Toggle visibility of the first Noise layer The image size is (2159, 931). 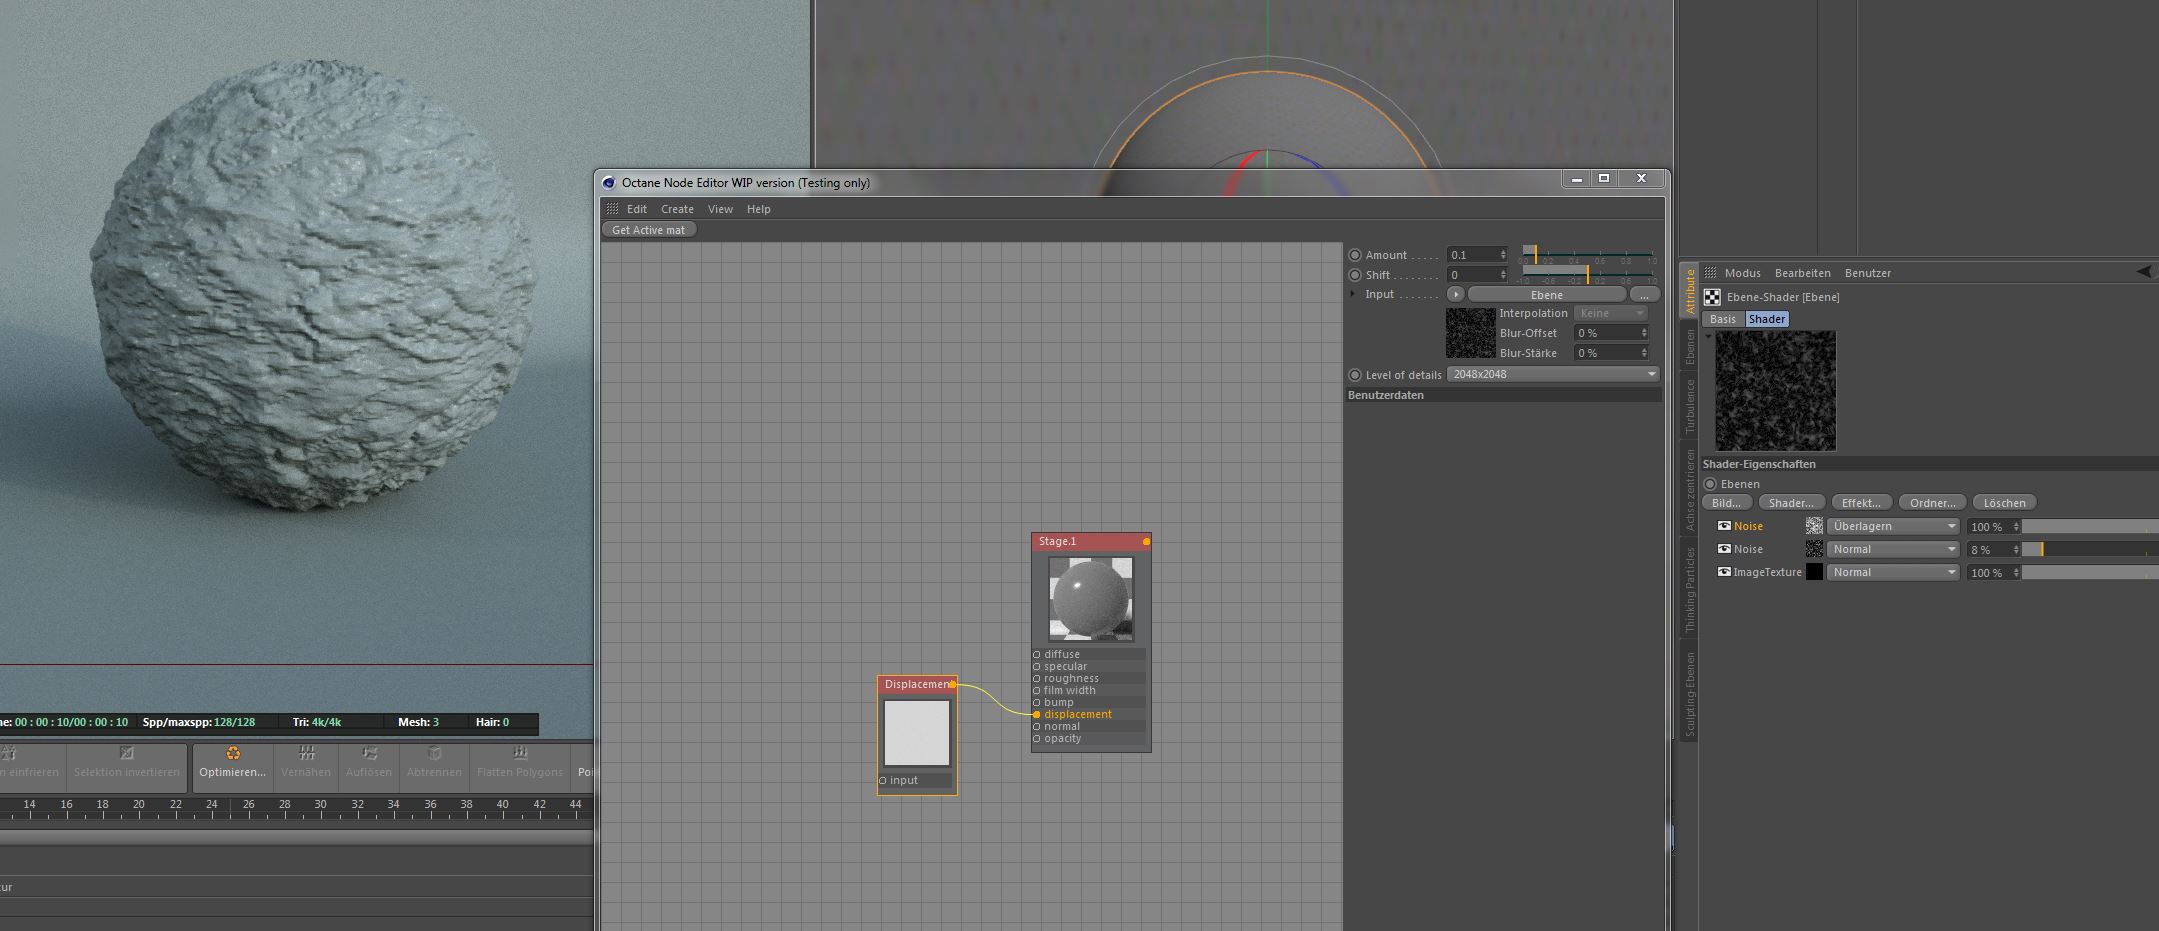click(1724, 526)
